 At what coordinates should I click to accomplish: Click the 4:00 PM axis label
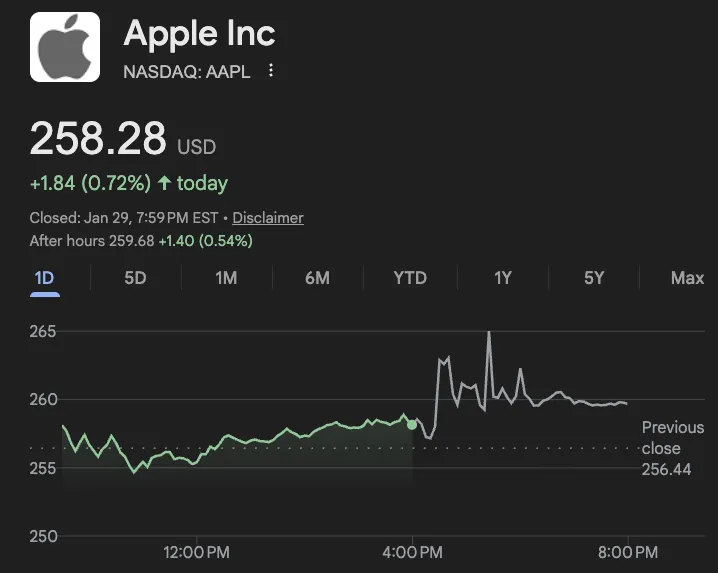click(x=412, y=552)
